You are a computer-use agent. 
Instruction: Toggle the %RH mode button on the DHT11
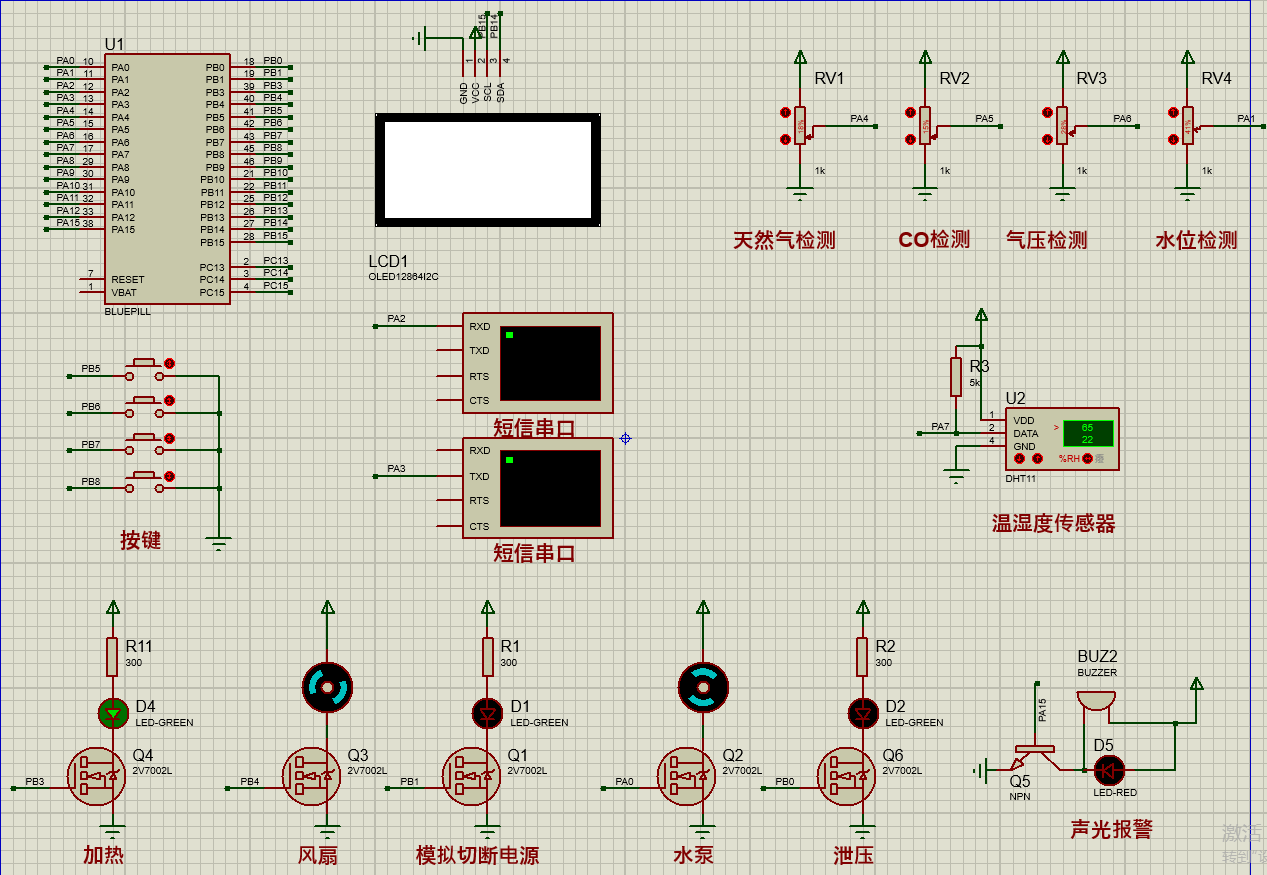tap(1087, 459)
